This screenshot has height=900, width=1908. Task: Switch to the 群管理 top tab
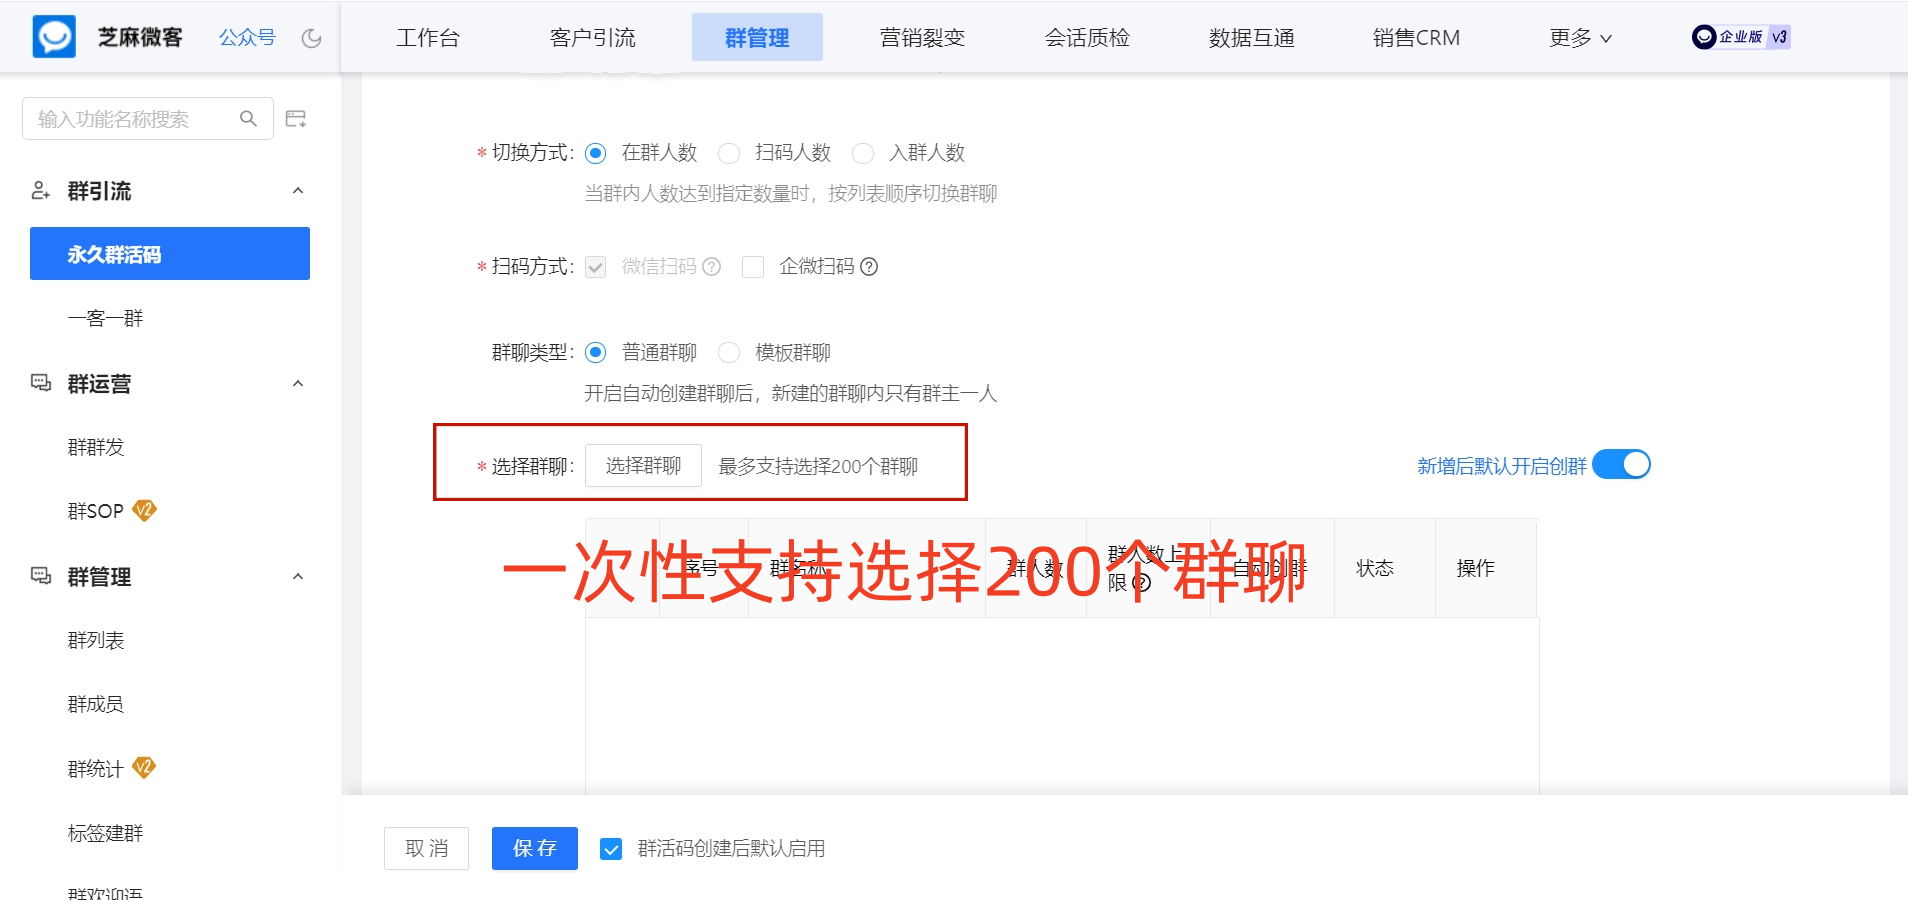pyautogui.click(x=757, y=38)
